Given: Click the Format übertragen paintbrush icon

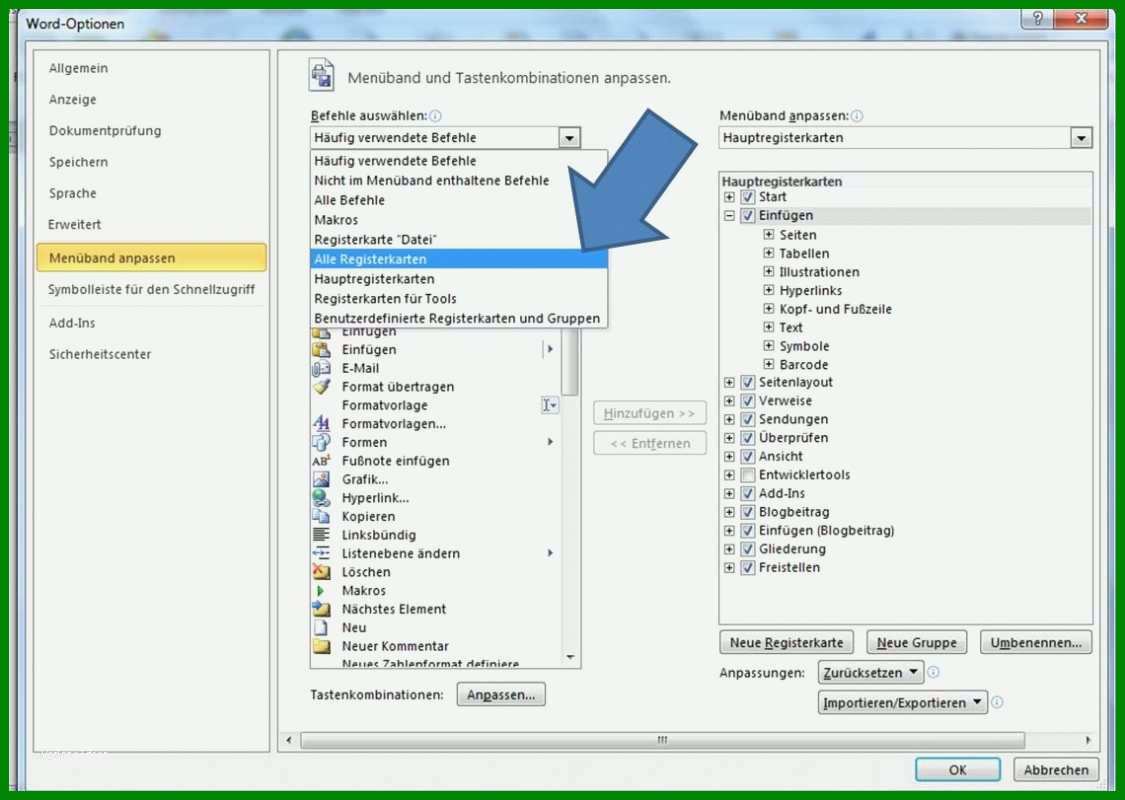Looking at the screenshot, I should pos(321,387).
